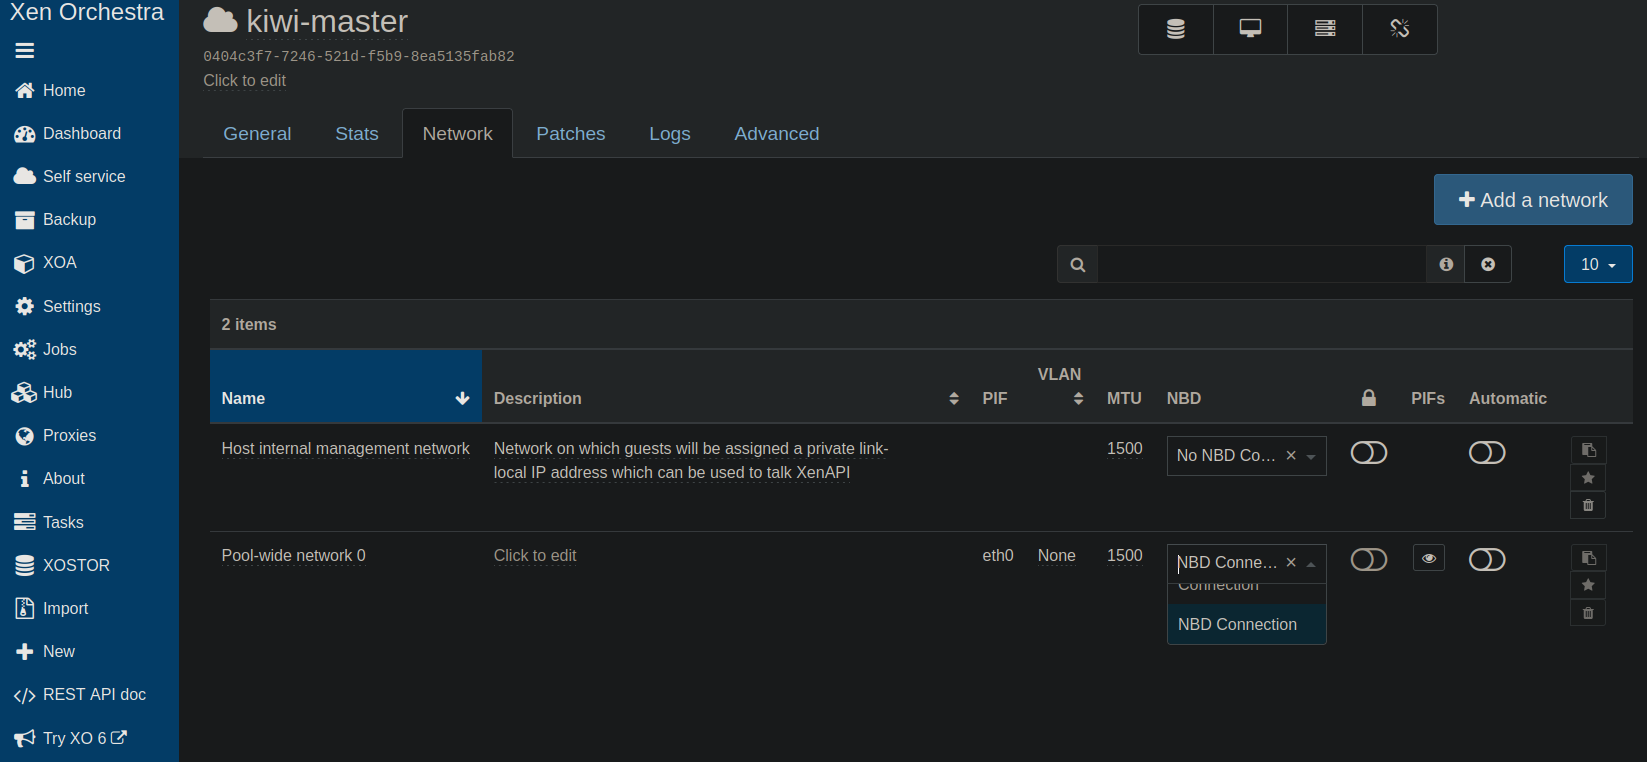Toggle the Automatic switch for Pool-wide network 0
This screenshot has width=1647, height=762.
1487,560
